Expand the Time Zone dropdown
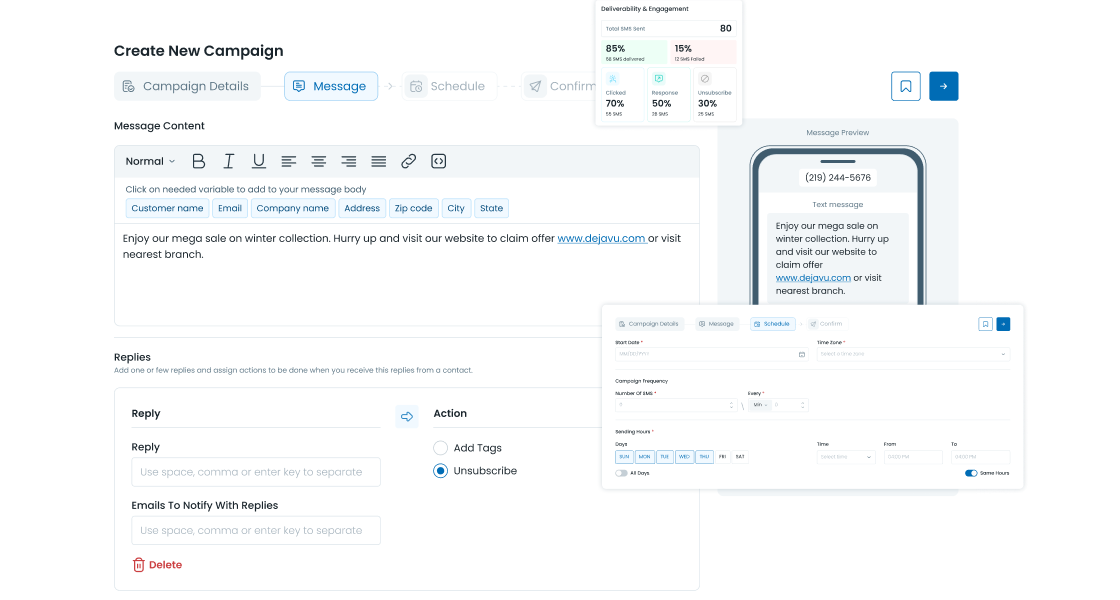Screen dimensions: 1120x600 point(912,354)
